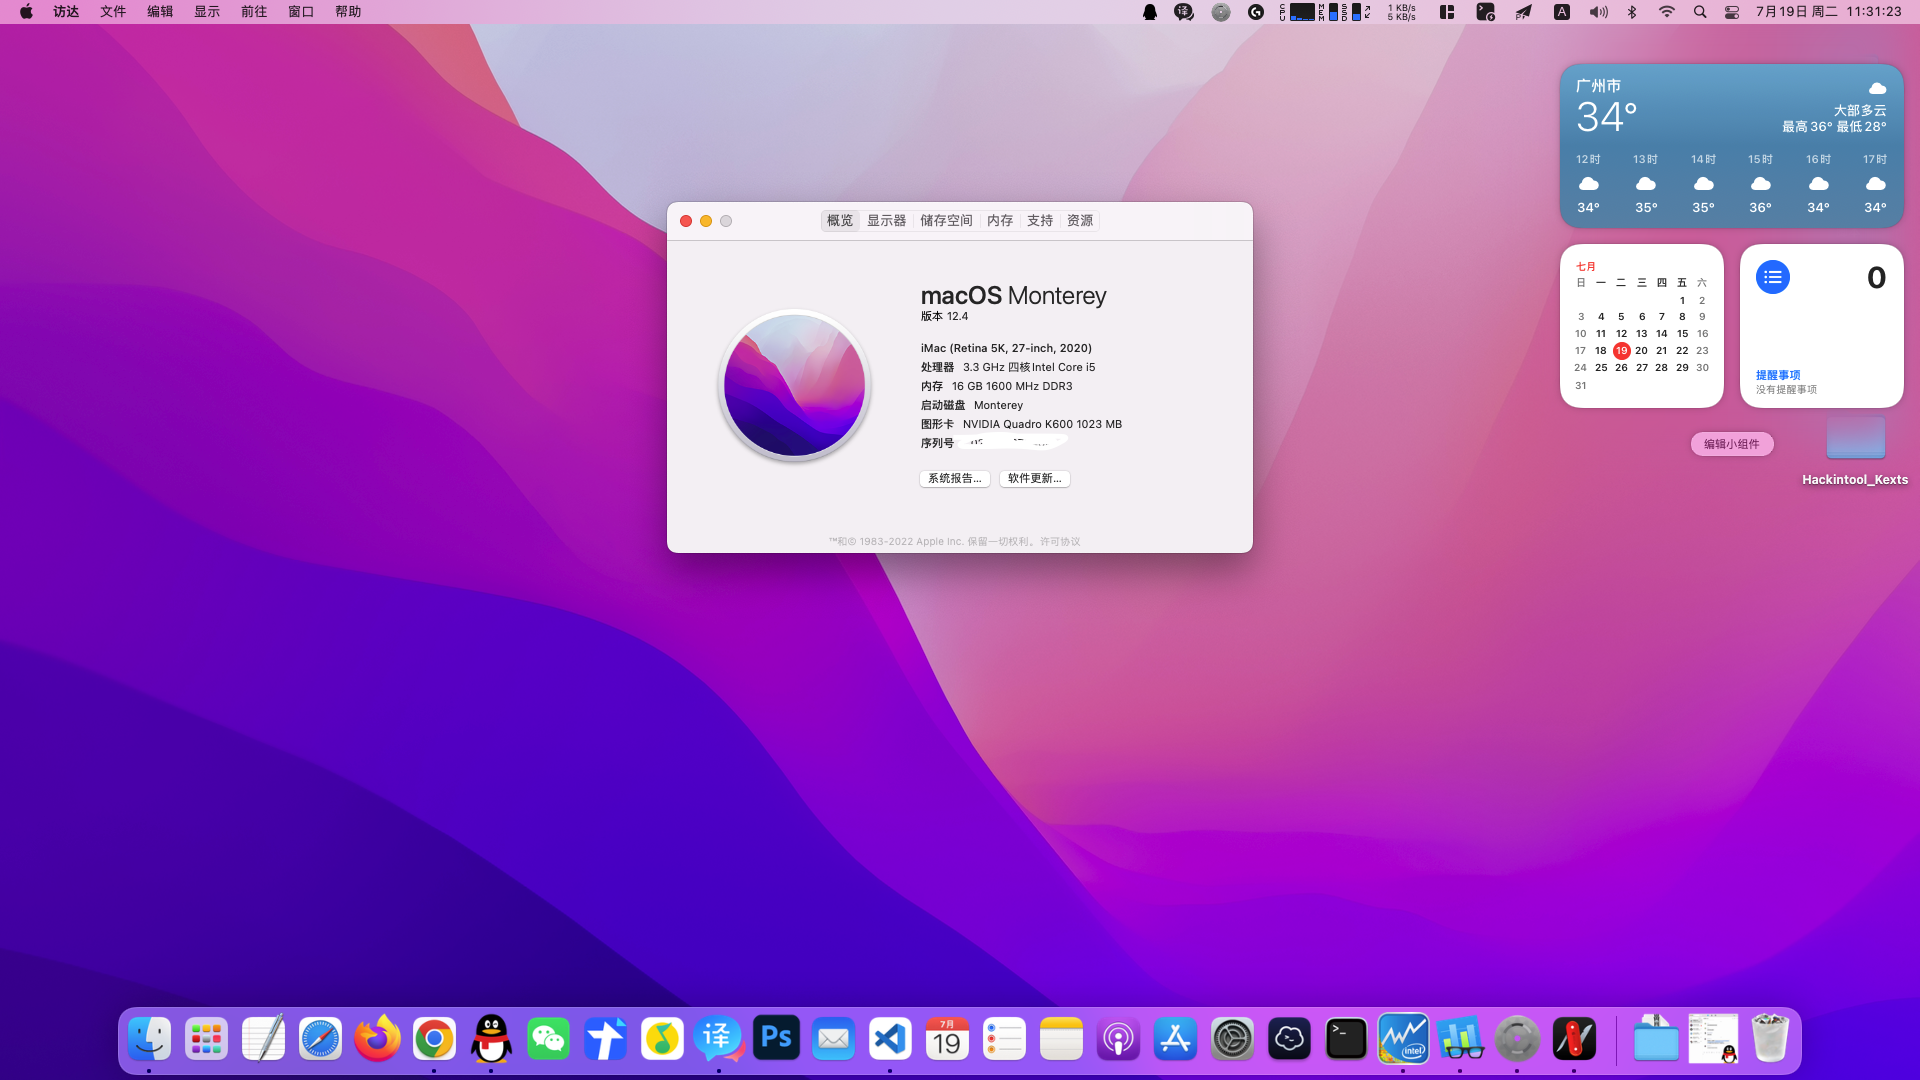Switch to the 资源 tab
The height and width of the screenshot is (1080, 1920).
click(1080, 221)
